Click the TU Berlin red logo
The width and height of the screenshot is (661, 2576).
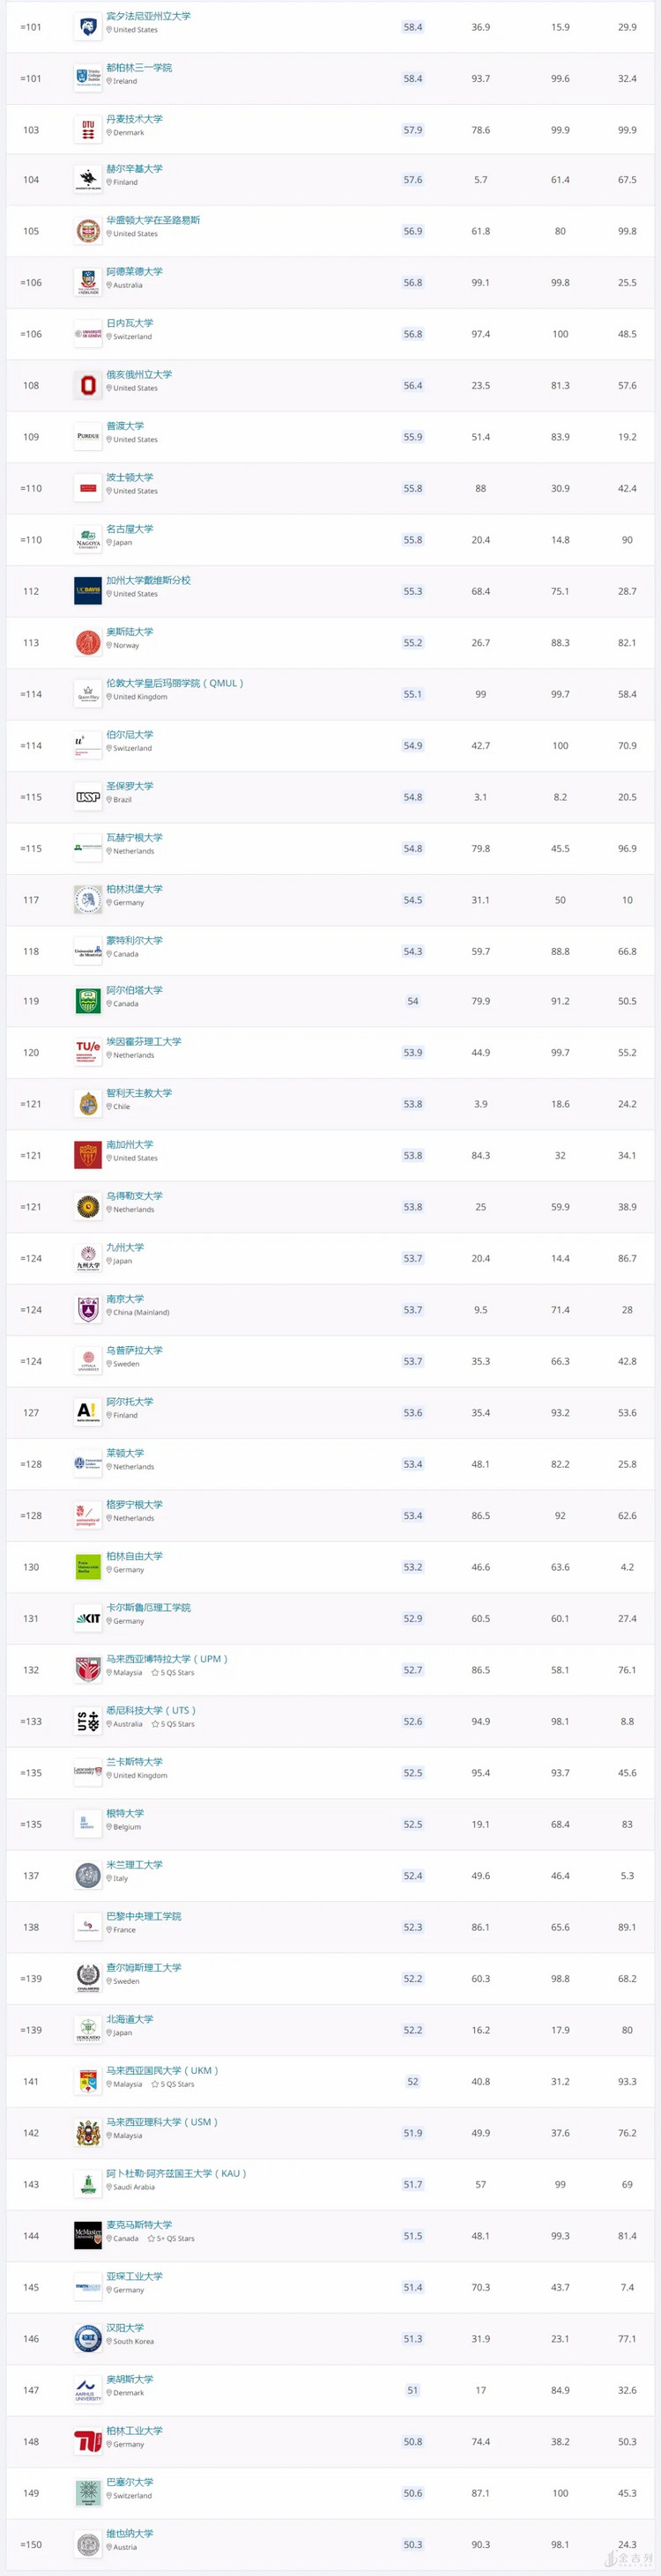tap(88, 2441)
